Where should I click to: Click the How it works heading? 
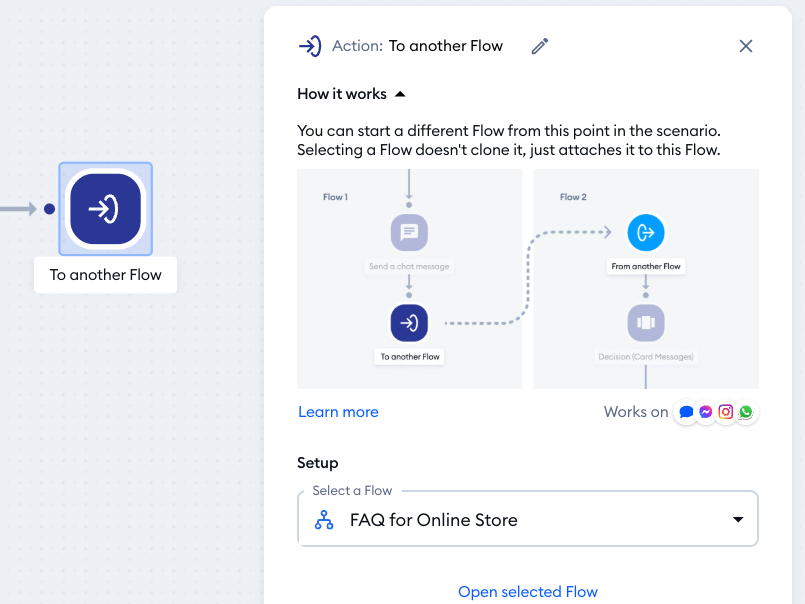342,94
